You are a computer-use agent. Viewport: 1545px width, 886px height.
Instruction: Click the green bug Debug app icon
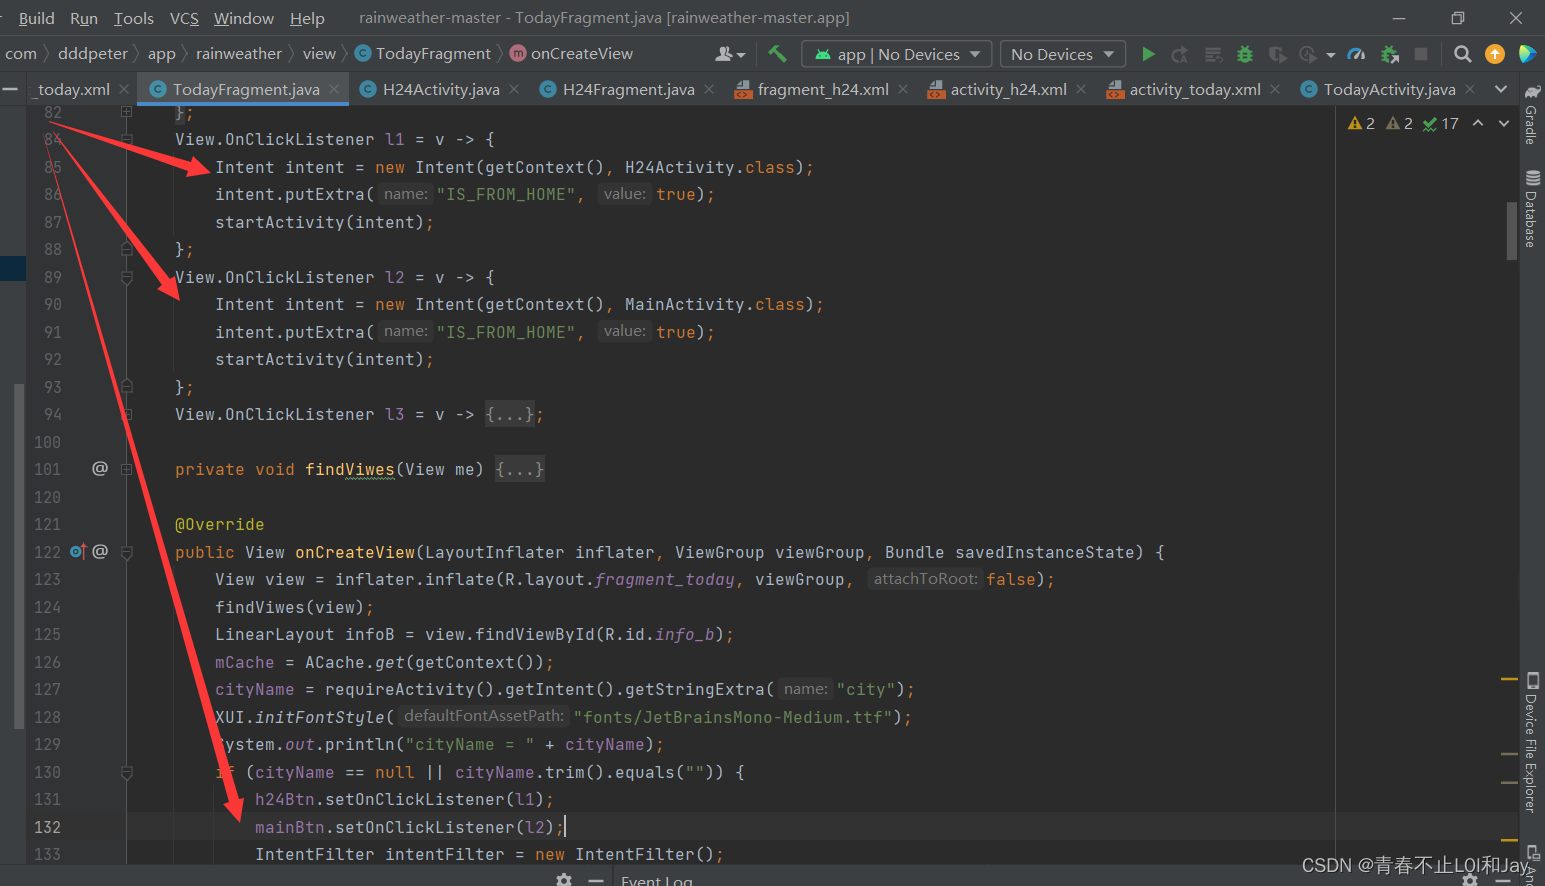1245,54
